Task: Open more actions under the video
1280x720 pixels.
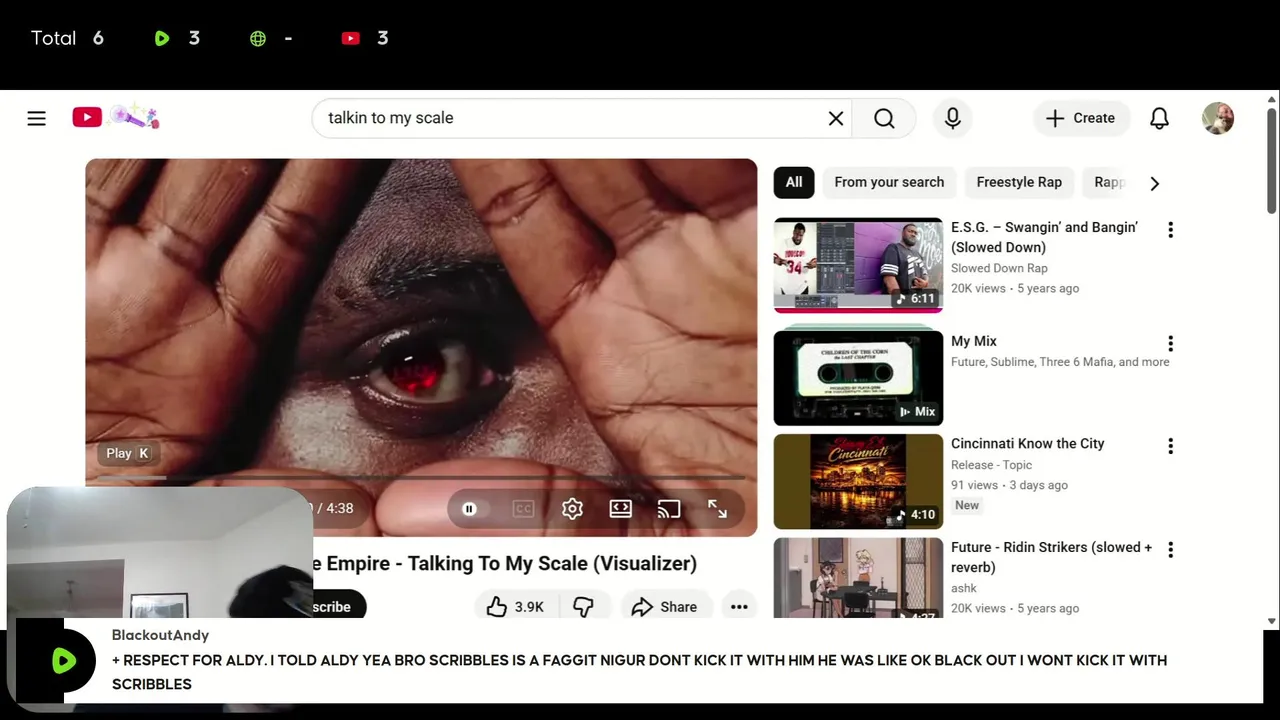Action: coord(739,607)
